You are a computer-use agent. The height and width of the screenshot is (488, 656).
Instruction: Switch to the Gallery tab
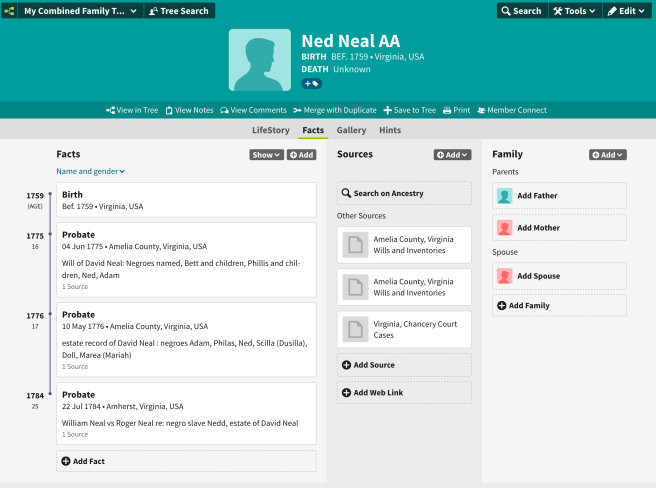(x=351, y=130)
